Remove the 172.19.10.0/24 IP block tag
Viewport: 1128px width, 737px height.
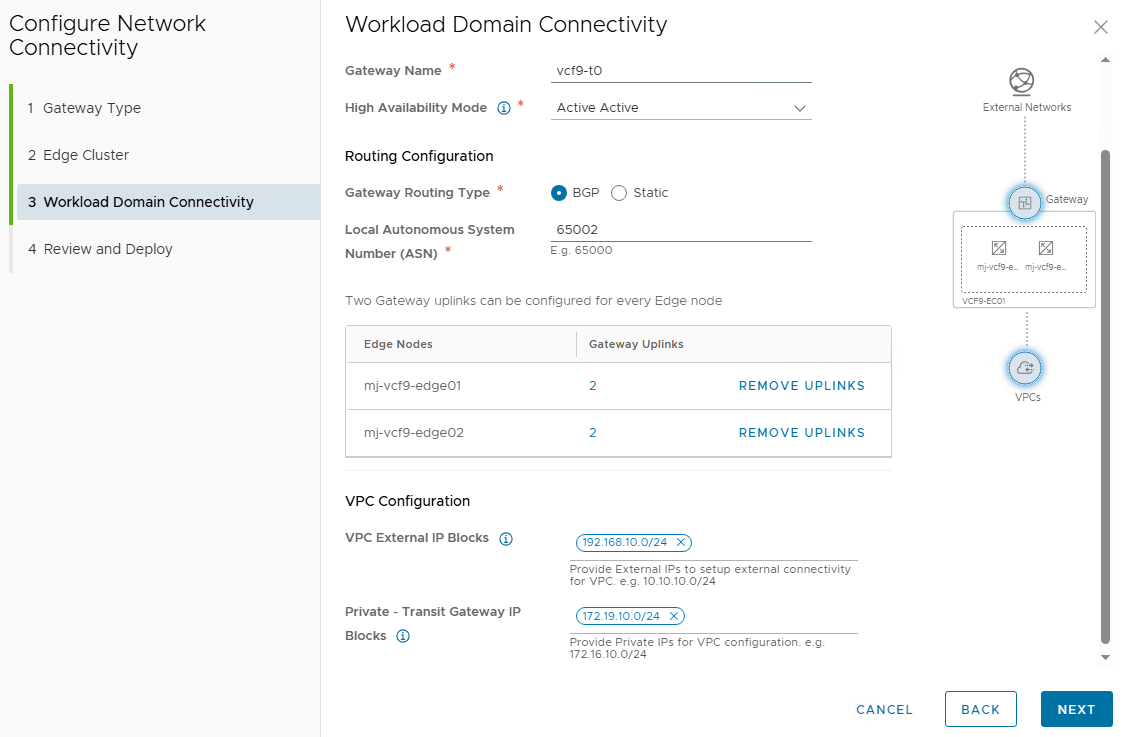(674, 616)
